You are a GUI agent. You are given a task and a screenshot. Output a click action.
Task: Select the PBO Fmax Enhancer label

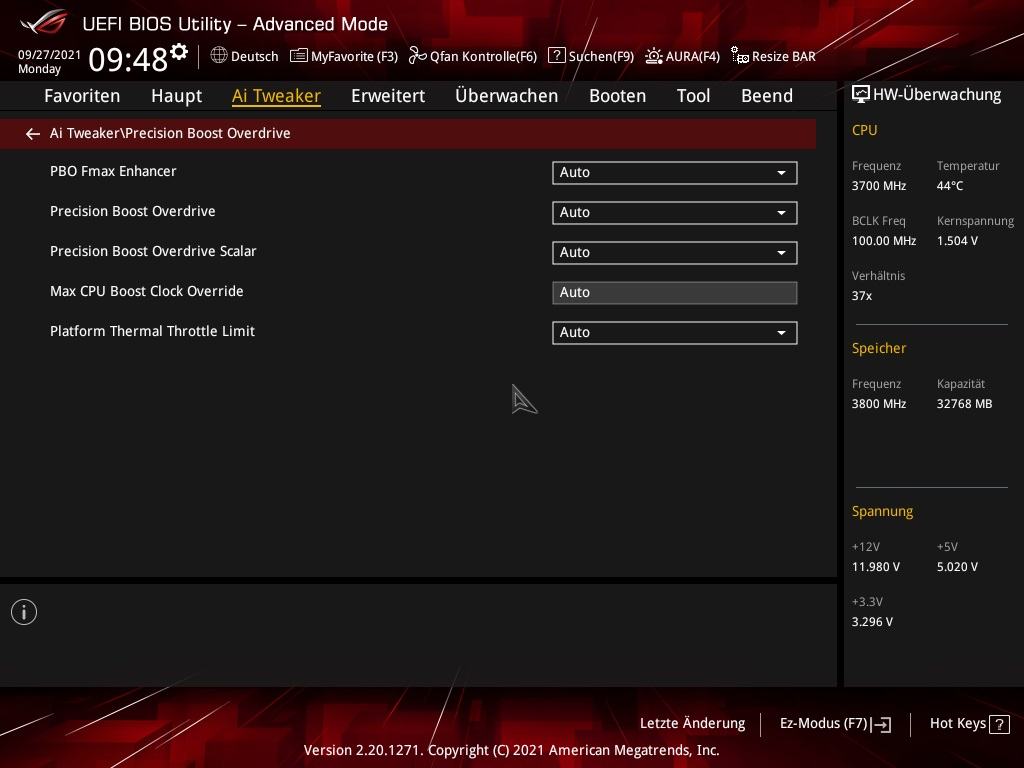pos(113,172)
